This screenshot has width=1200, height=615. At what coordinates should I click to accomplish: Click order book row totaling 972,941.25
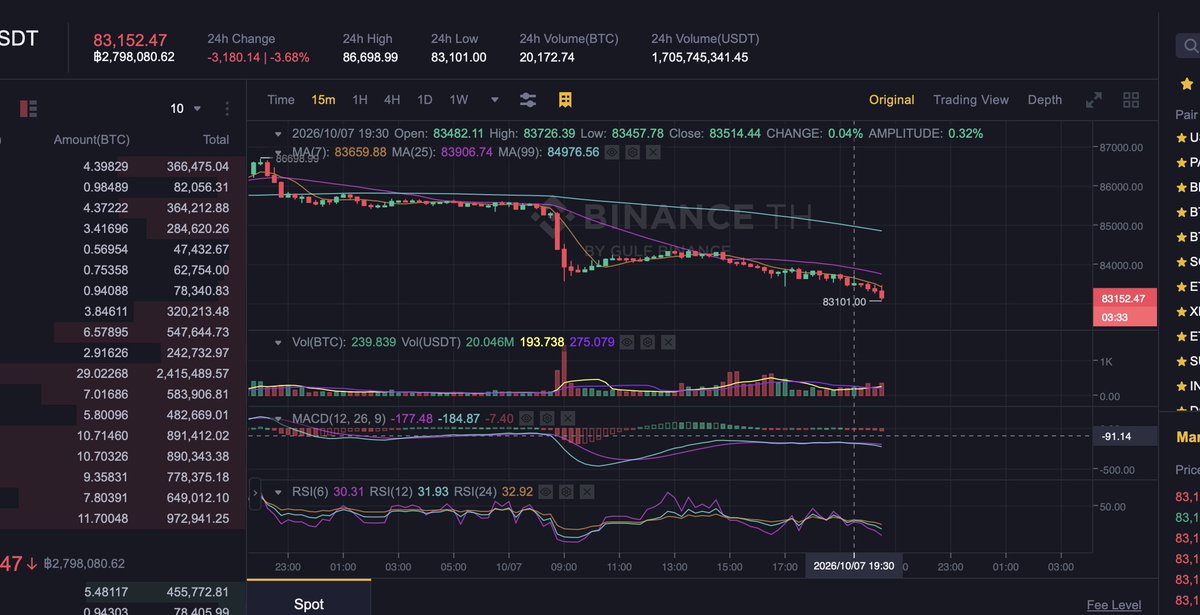(x=123, y=518)
